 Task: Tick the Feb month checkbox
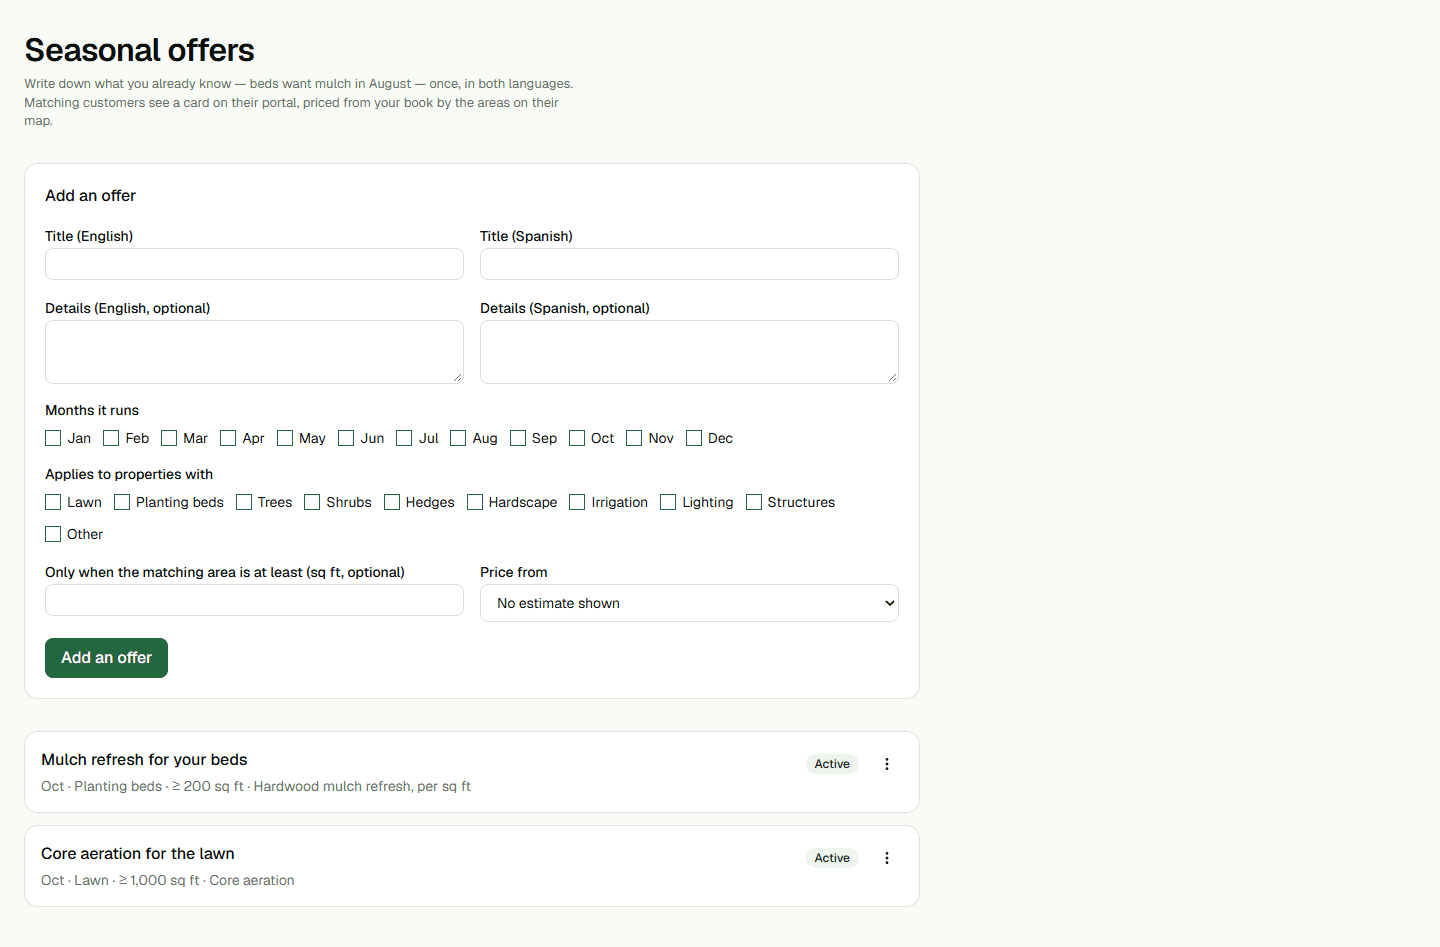click(x=111, y=438)
